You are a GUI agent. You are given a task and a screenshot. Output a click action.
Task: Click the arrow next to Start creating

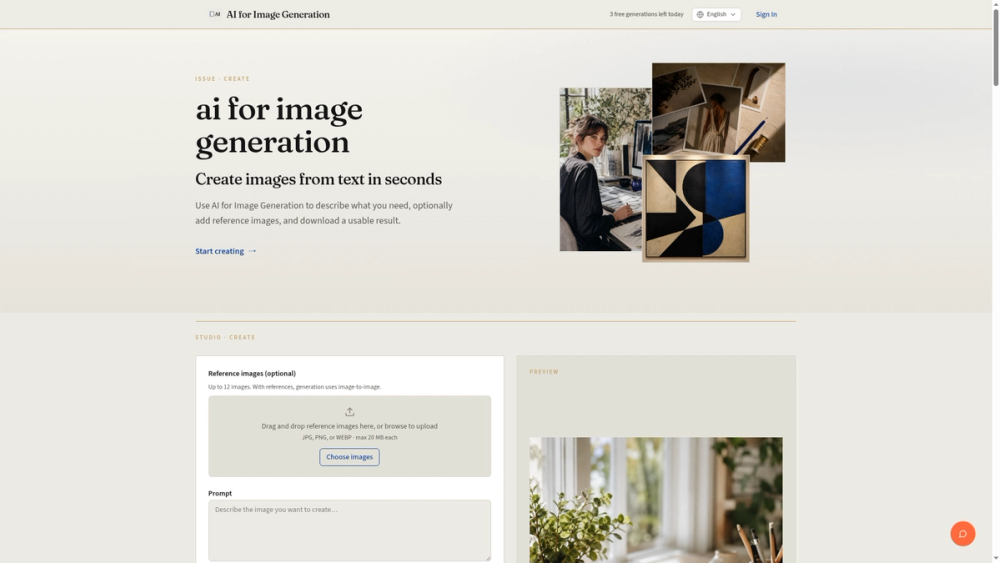[x=252, y=251]
